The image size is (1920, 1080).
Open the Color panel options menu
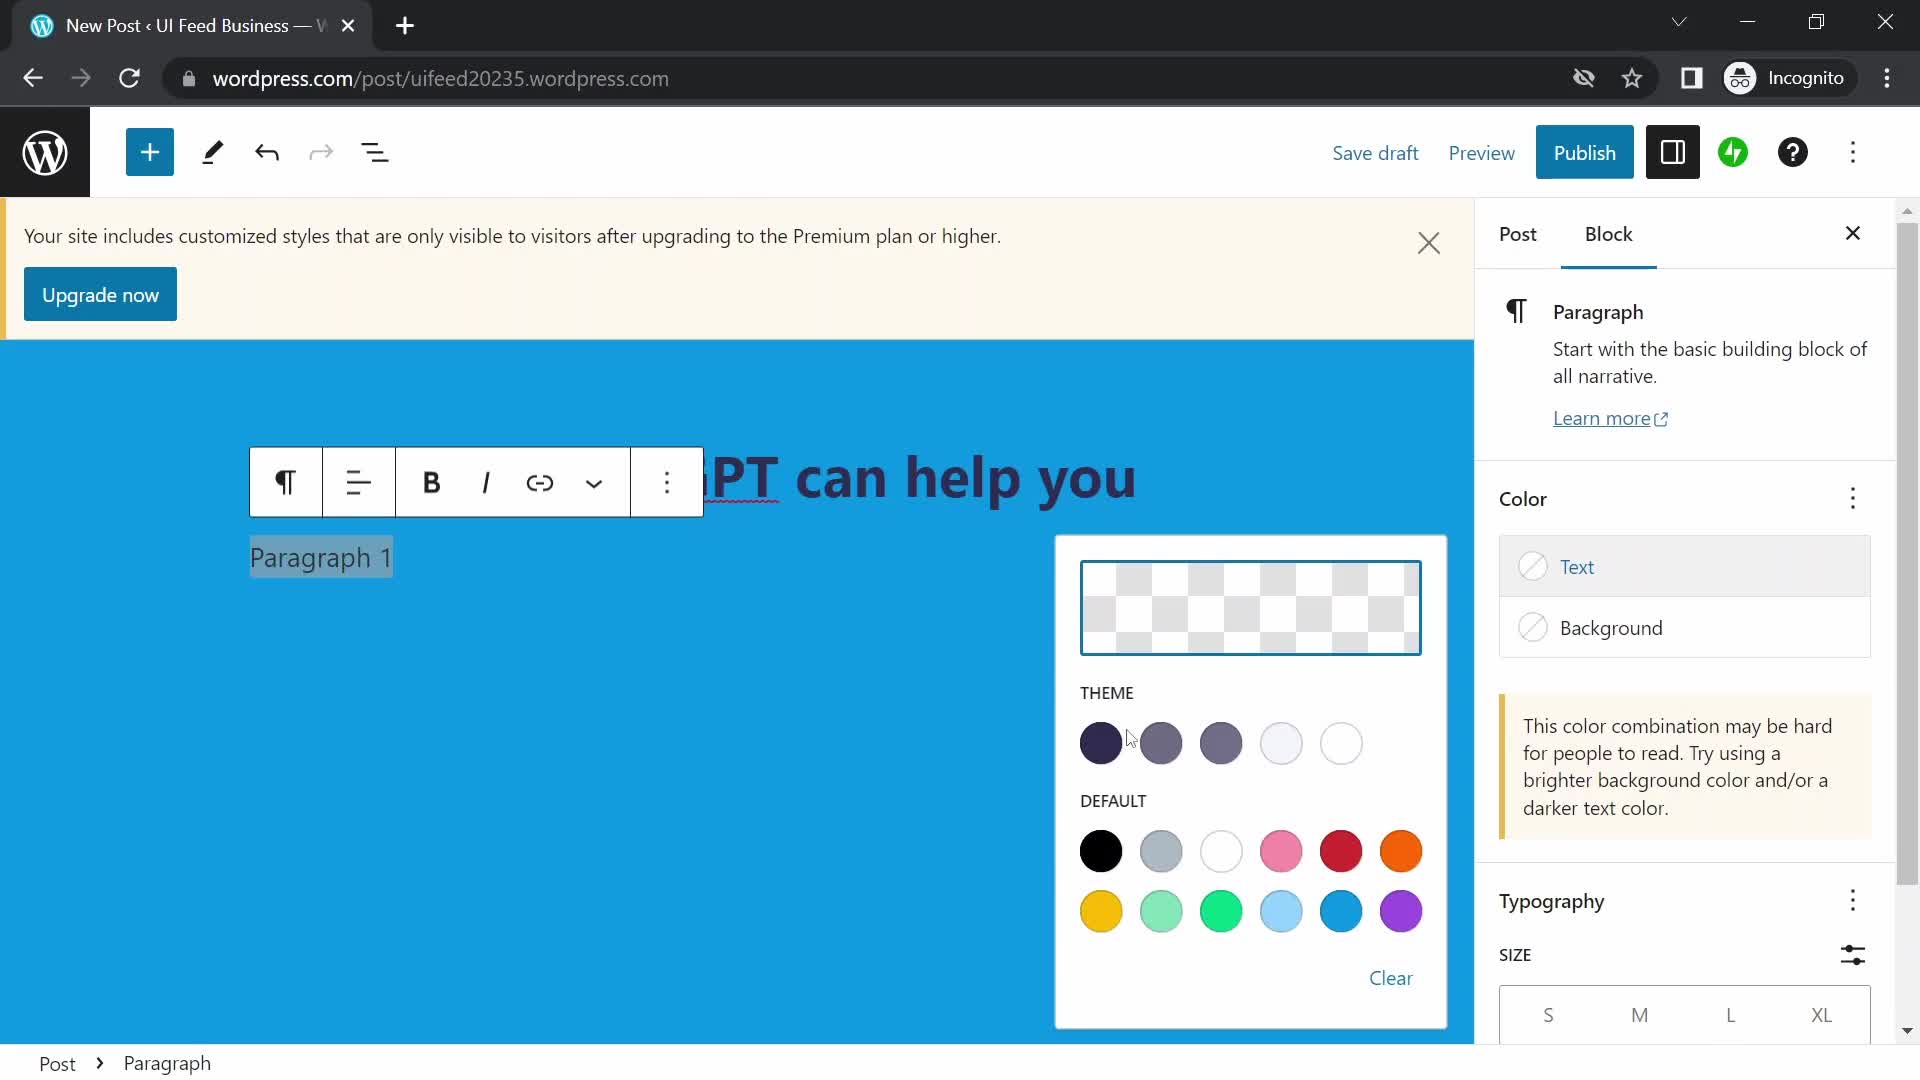(x=1853, y=498)
